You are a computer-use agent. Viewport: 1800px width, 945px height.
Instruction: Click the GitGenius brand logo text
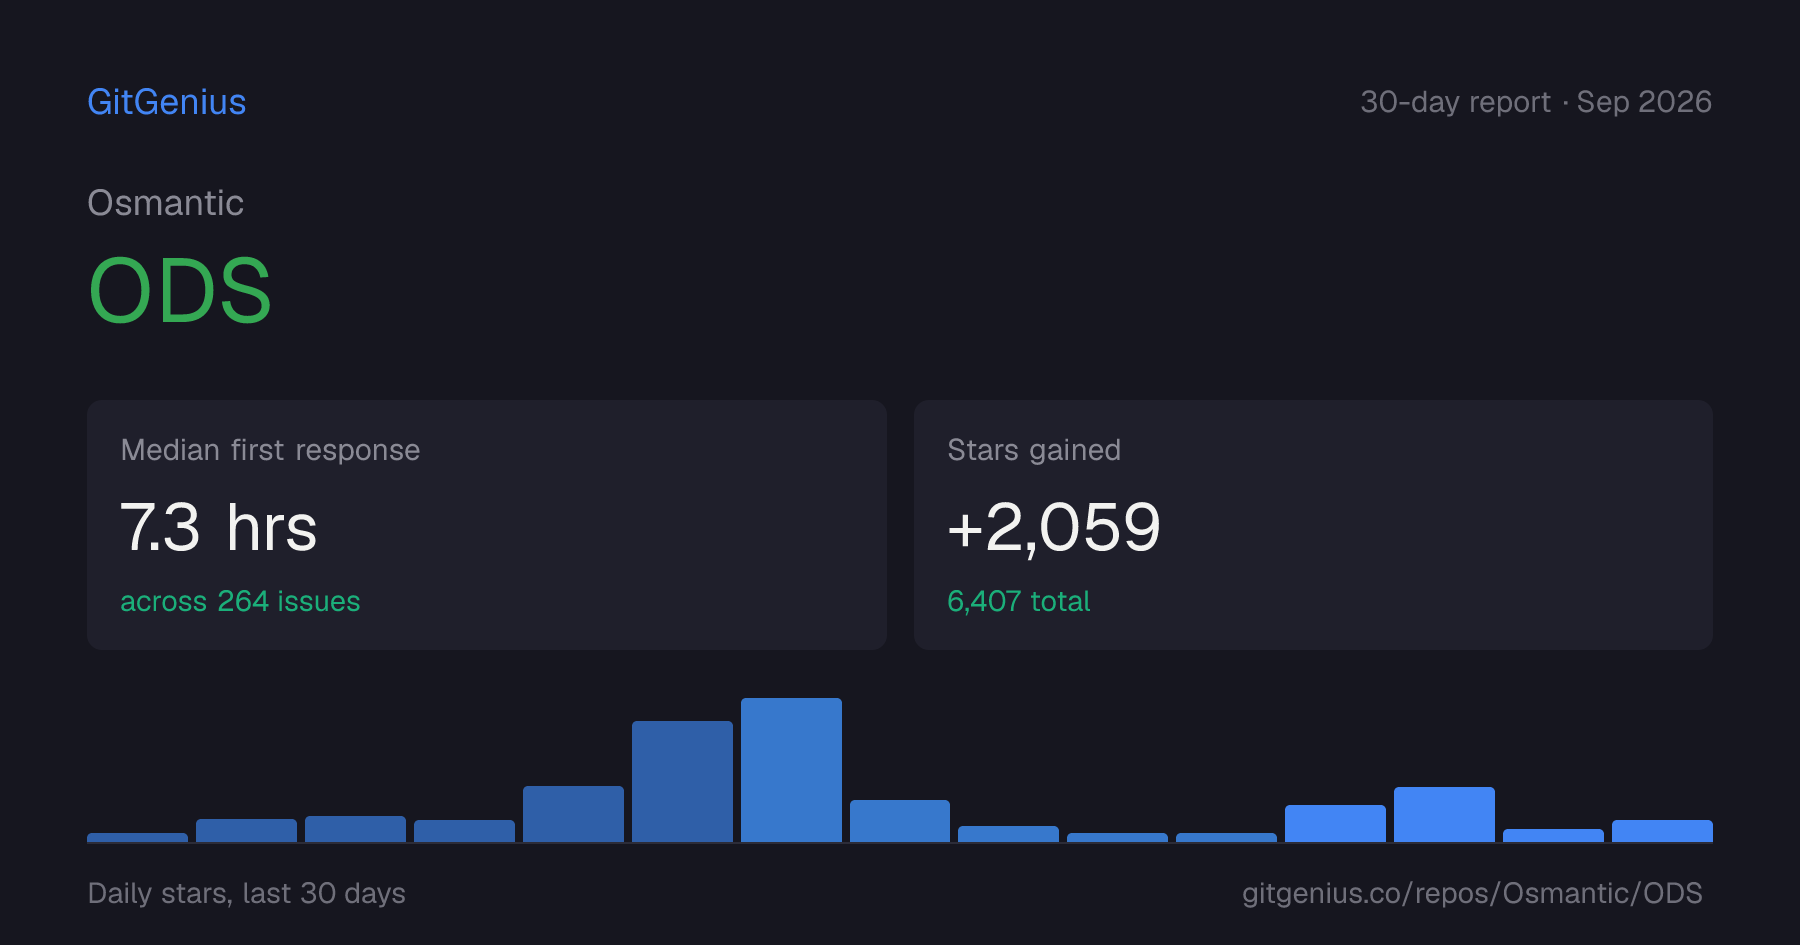[167, 102]
